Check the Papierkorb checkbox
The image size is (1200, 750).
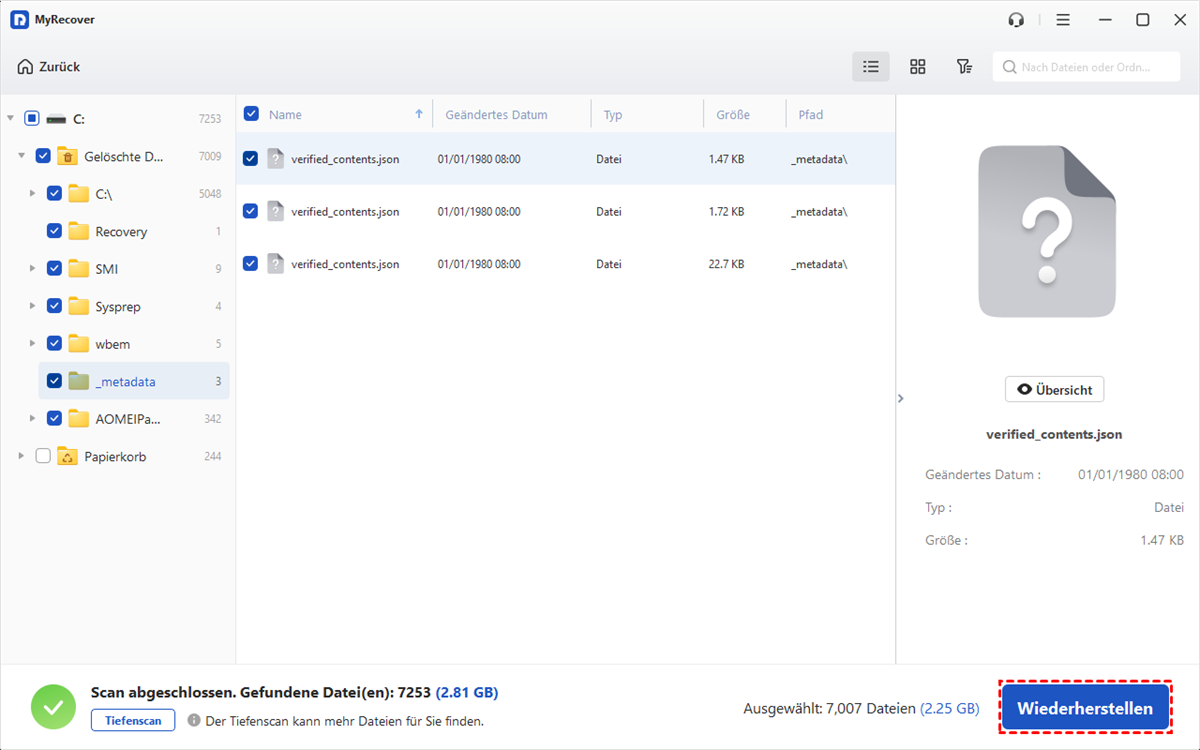tap(43, 456)
